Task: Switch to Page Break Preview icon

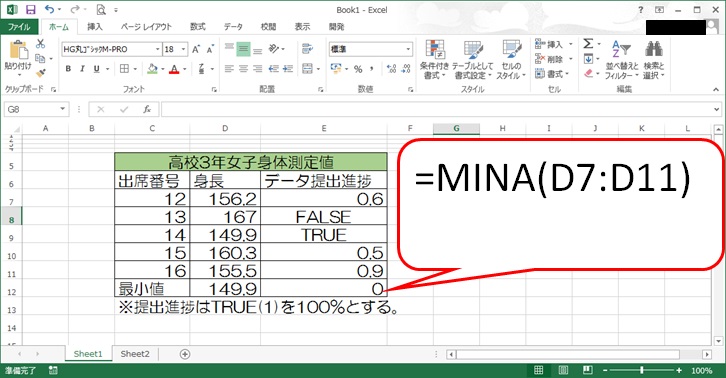Action: tap(588, 370)
